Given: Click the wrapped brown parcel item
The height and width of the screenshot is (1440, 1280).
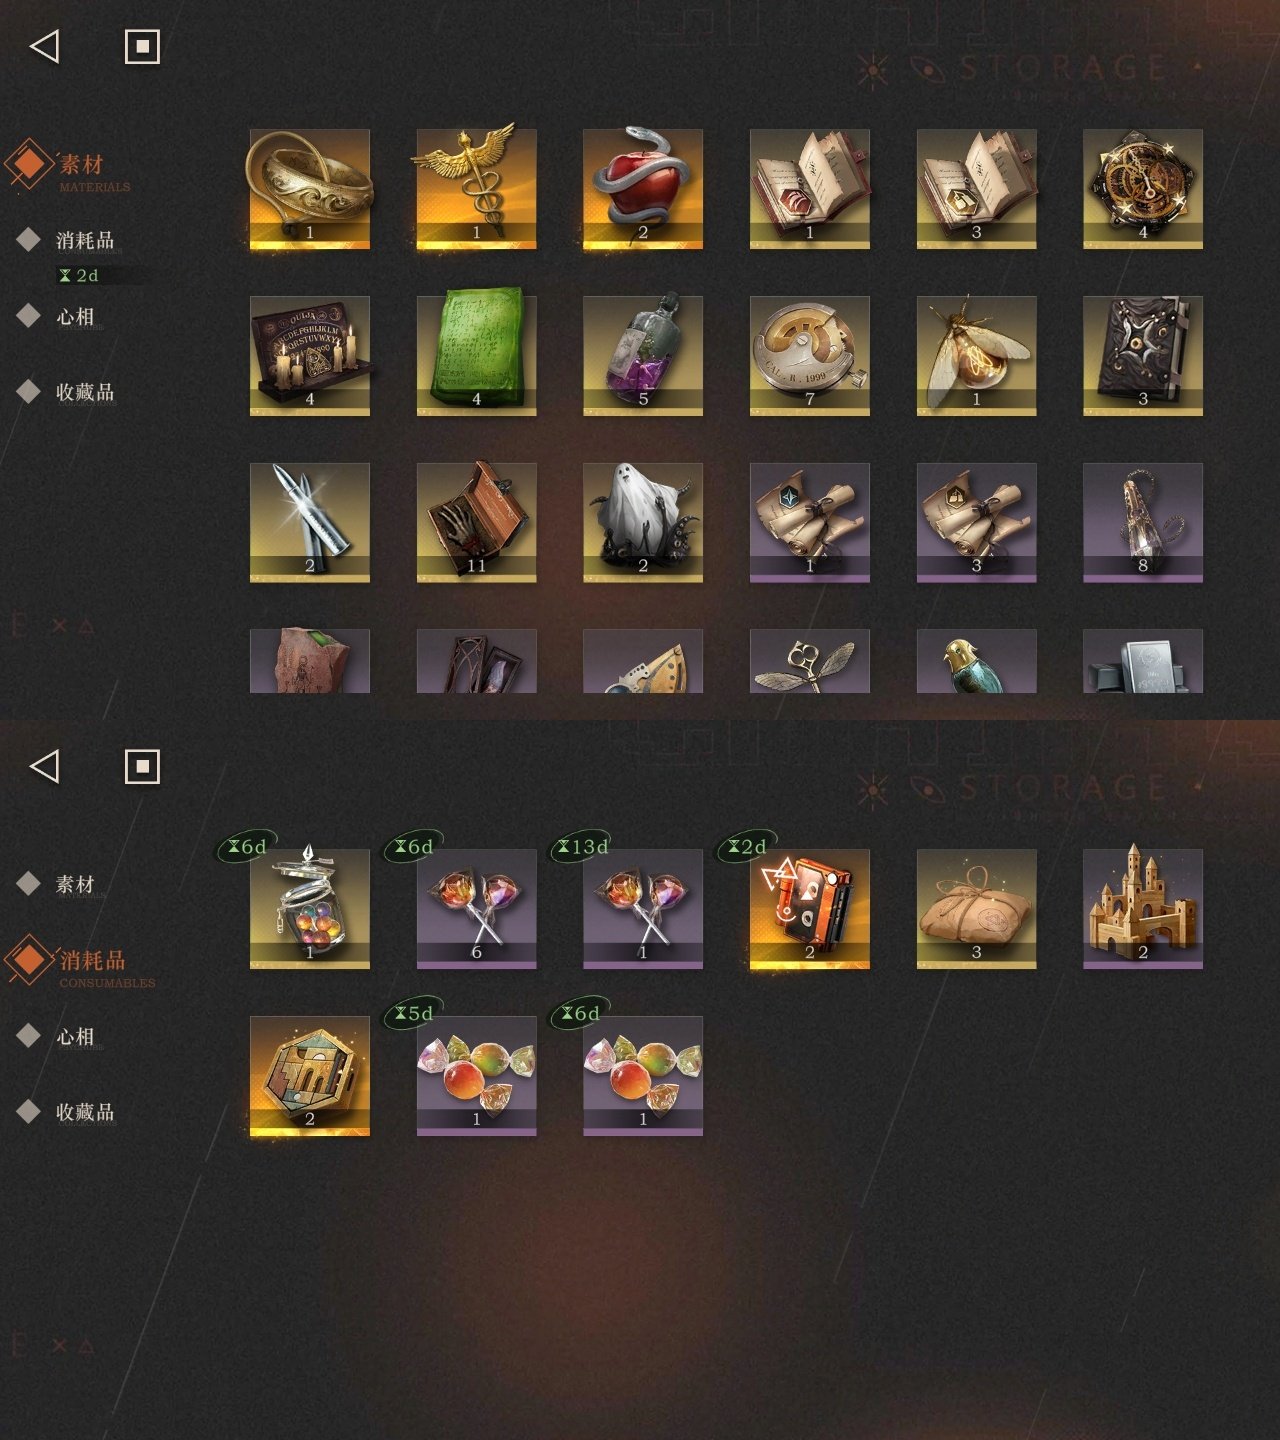Looking at the screenshot, I should tap(976, 908).
